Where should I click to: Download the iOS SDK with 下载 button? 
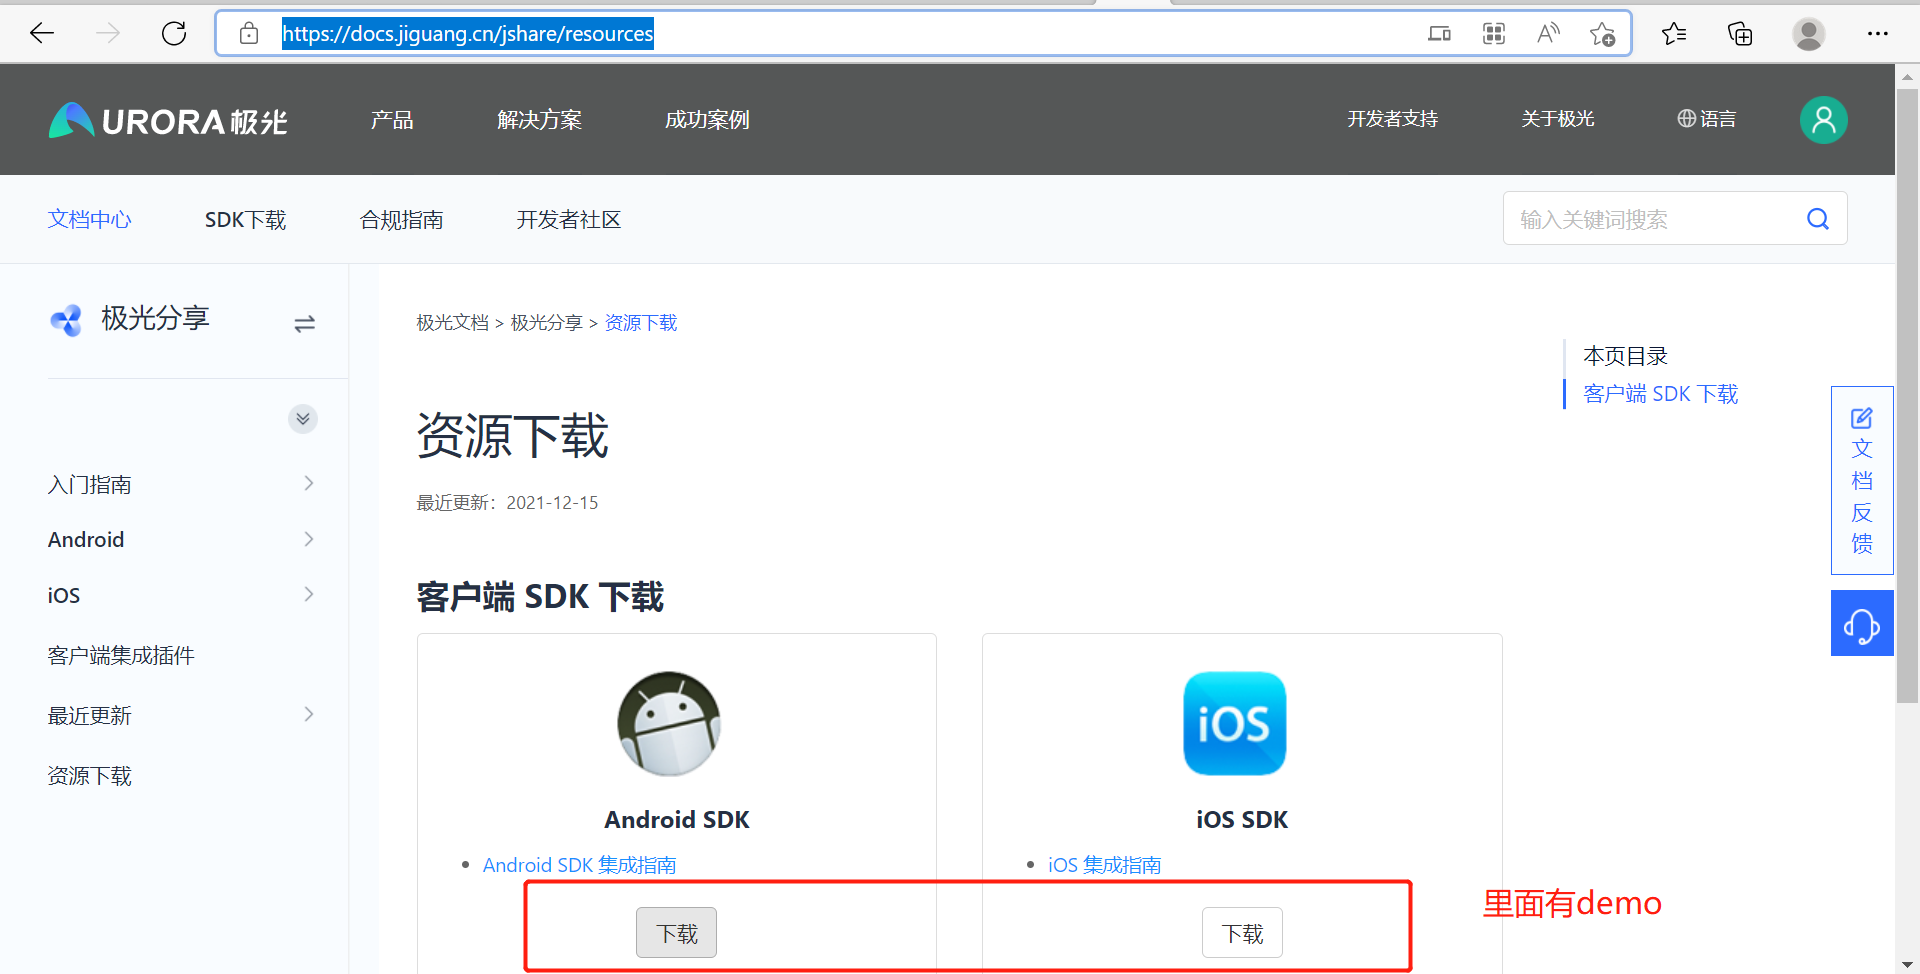(x=1242, y=933)
